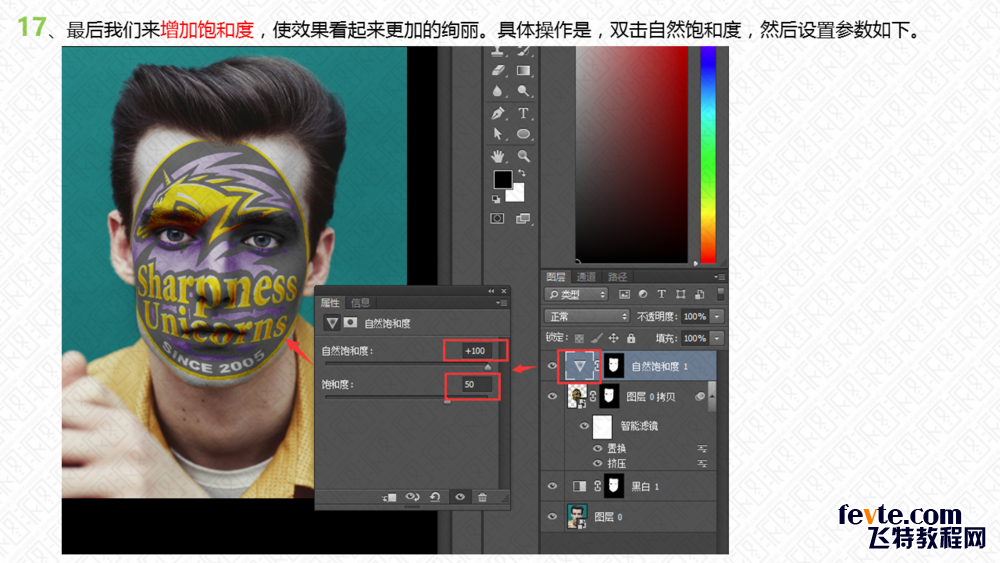Lock all padlock icon

tap(631, 338)
